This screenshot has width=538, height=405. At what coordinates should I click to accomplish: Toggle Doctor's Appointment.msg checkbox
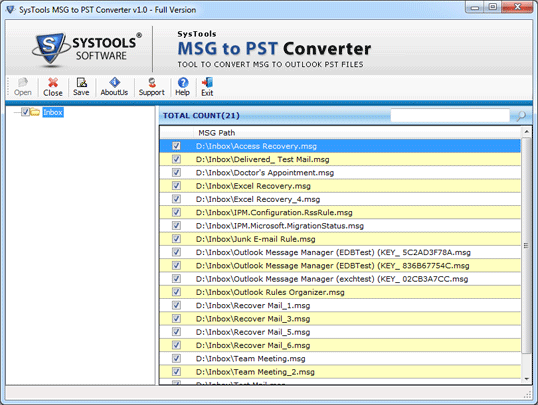click(176, 172)
